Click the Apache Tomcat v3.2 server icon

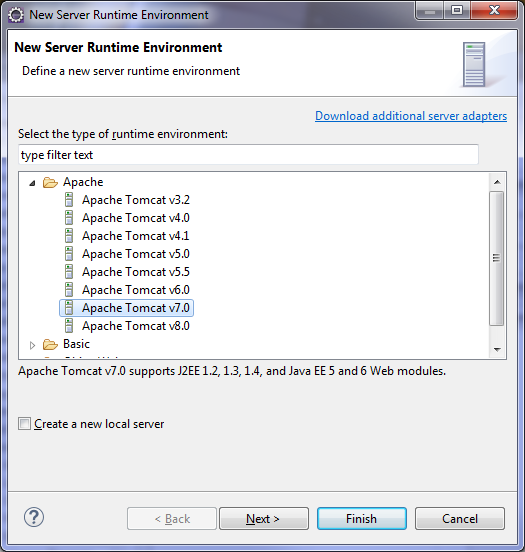click(69, 200)
